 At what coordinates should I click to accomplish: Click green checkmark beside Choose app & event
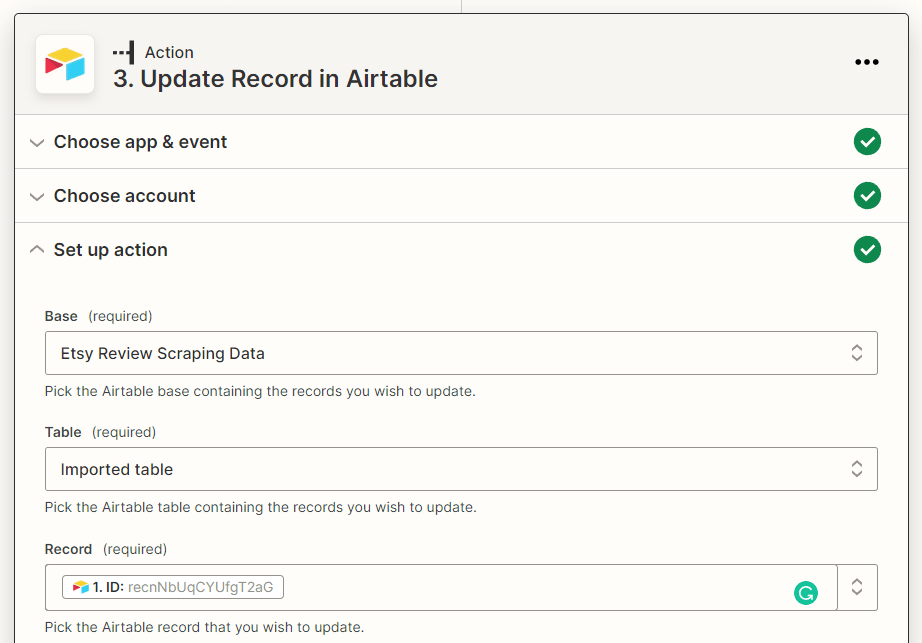pyautogui.click(x=867, y=142)
